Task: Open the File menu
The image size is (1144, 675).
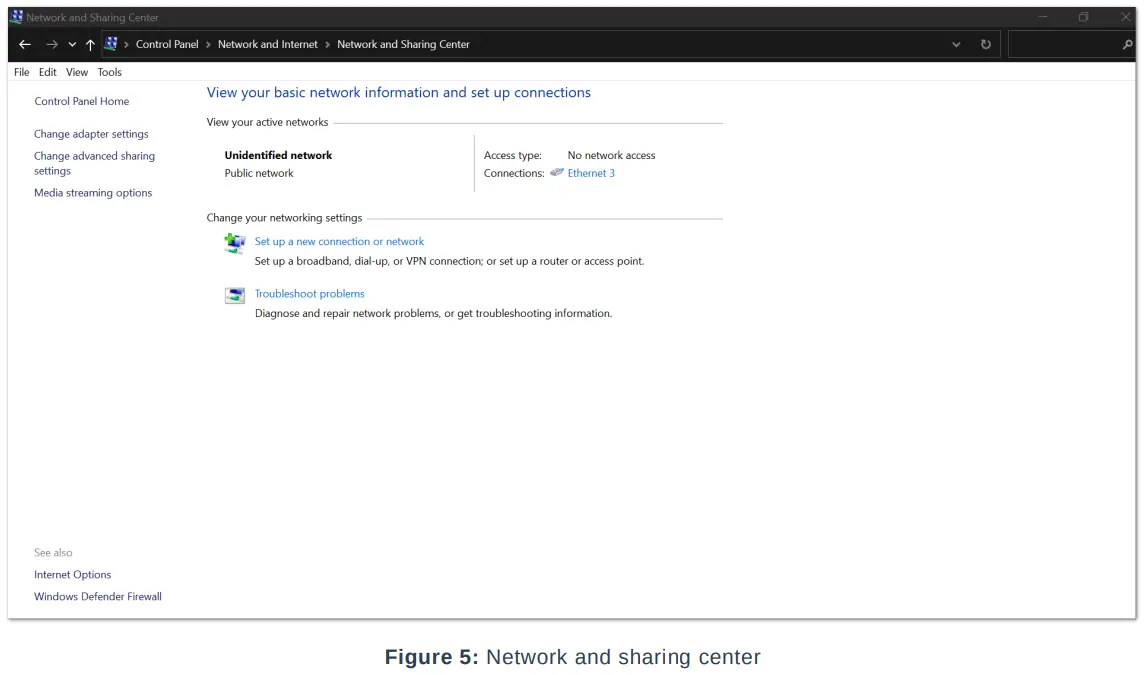Action: point(22,72)
